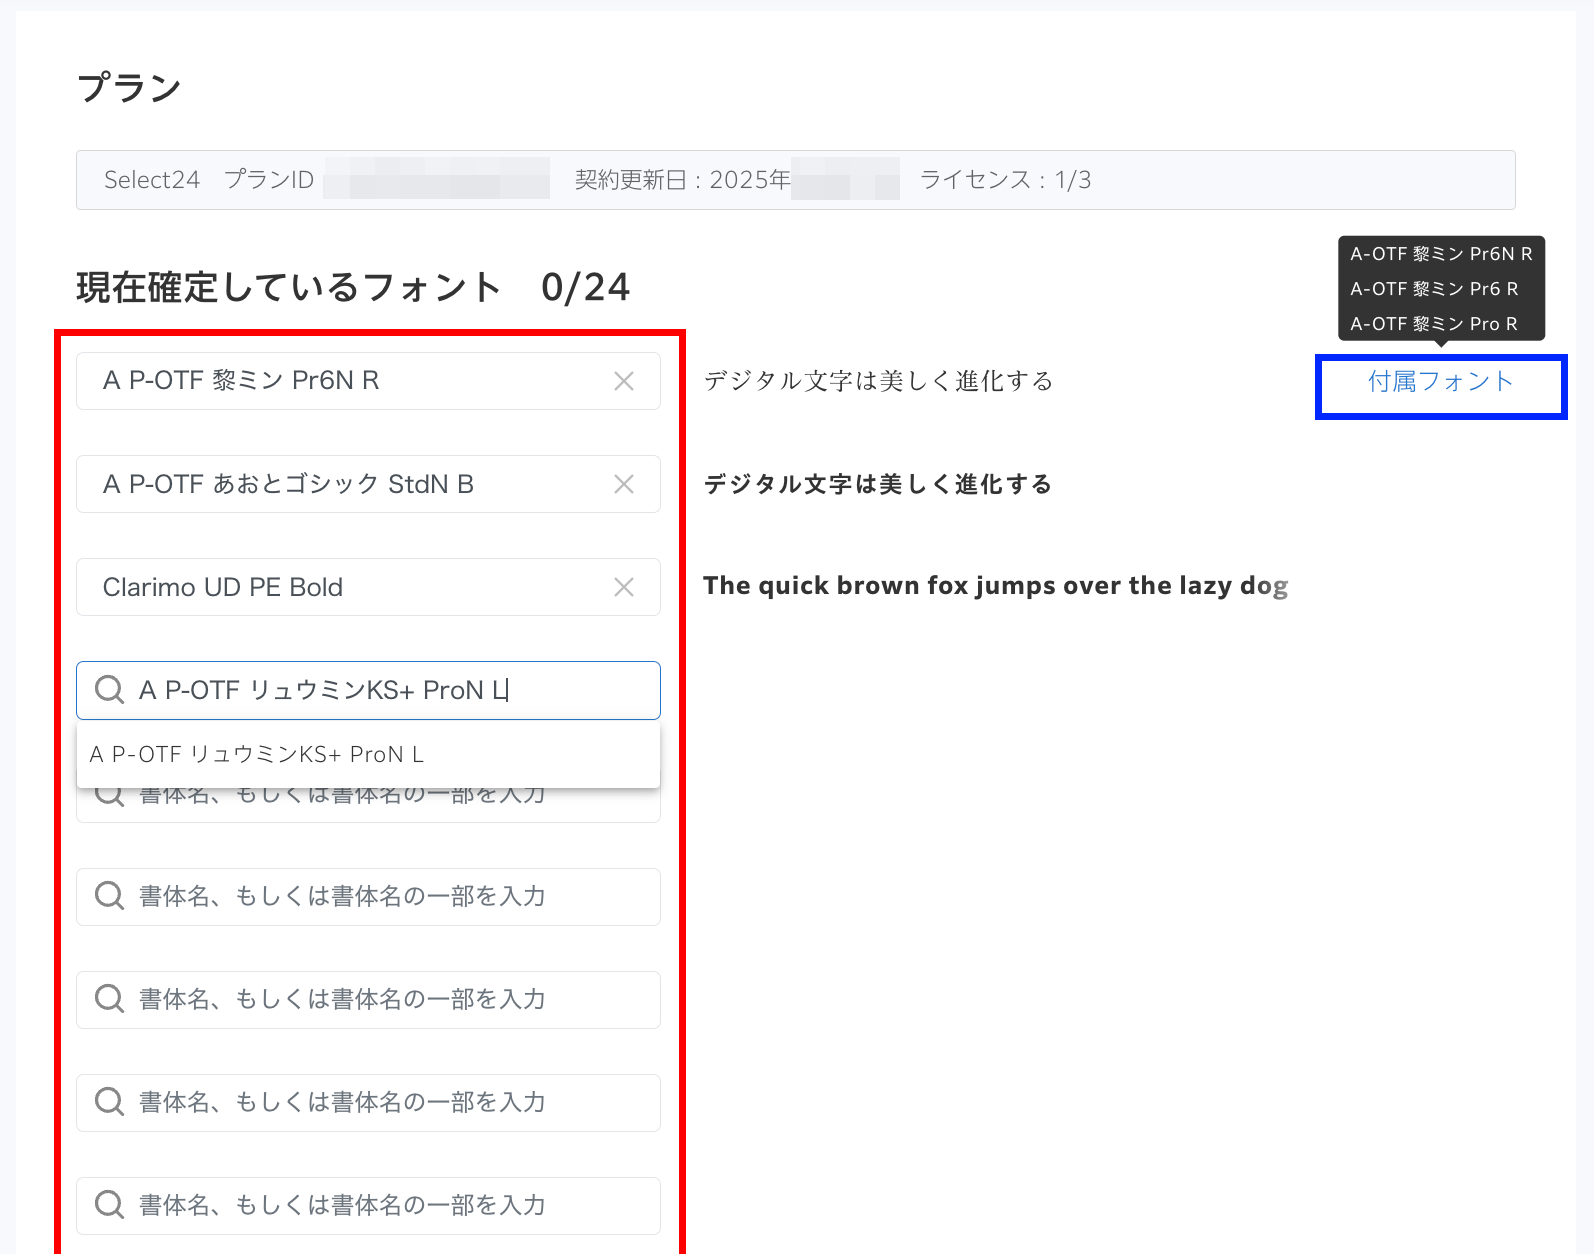
Task: Click 'A-OTF 黎ミン Pr6 R' in tooltip
Action: (x=1434, y=289)
